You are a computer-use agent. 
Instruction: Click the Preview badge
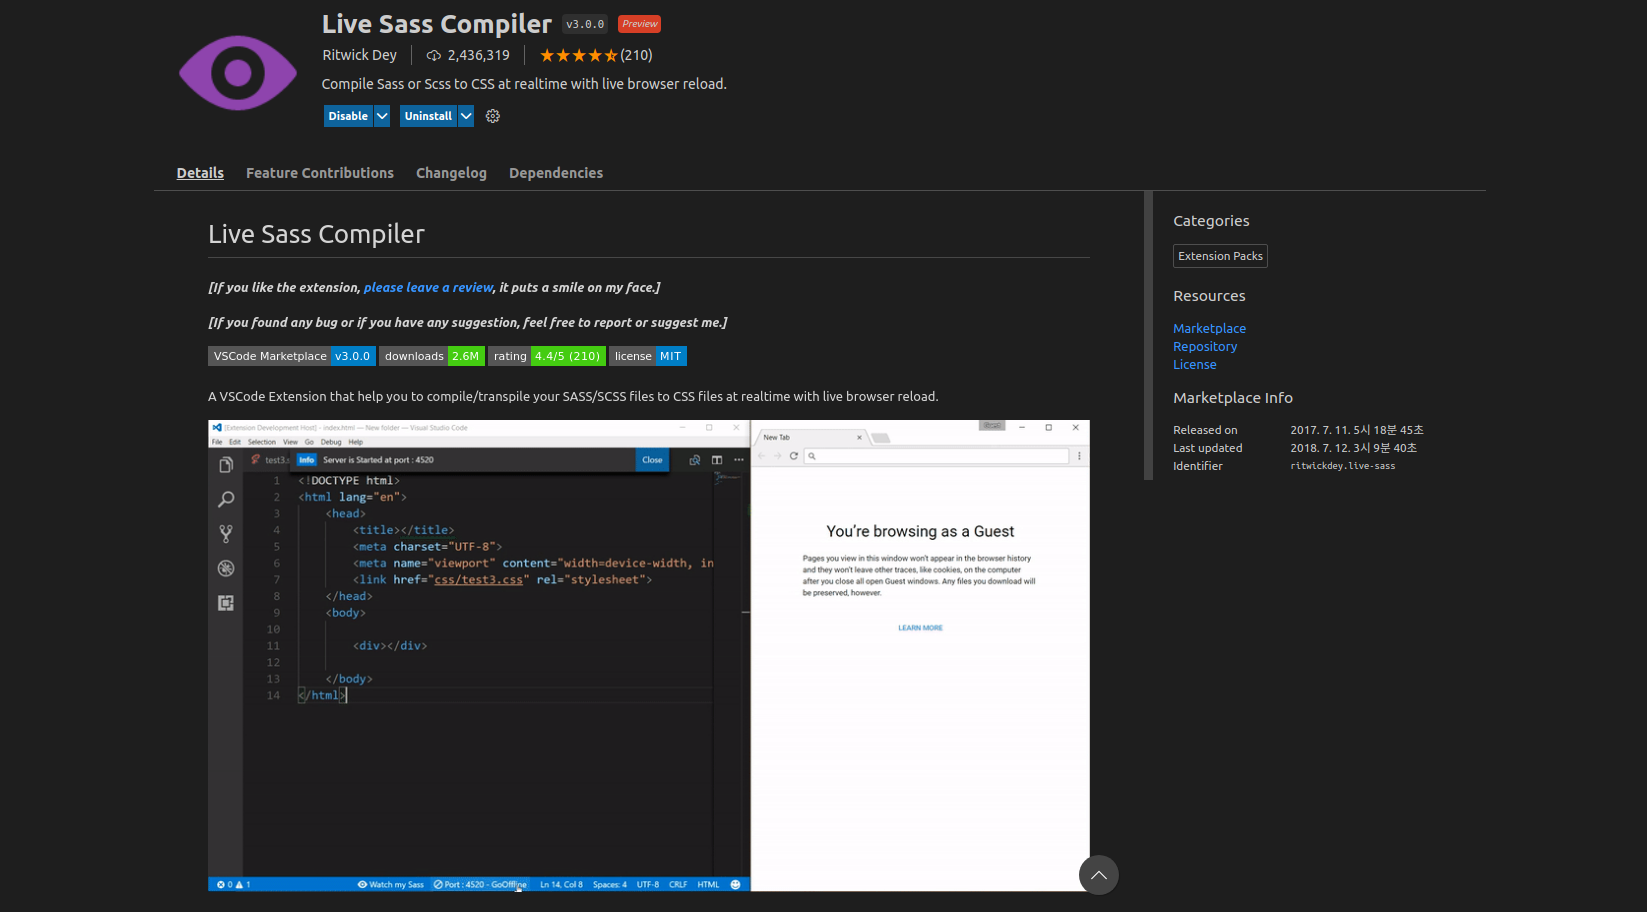639,24
